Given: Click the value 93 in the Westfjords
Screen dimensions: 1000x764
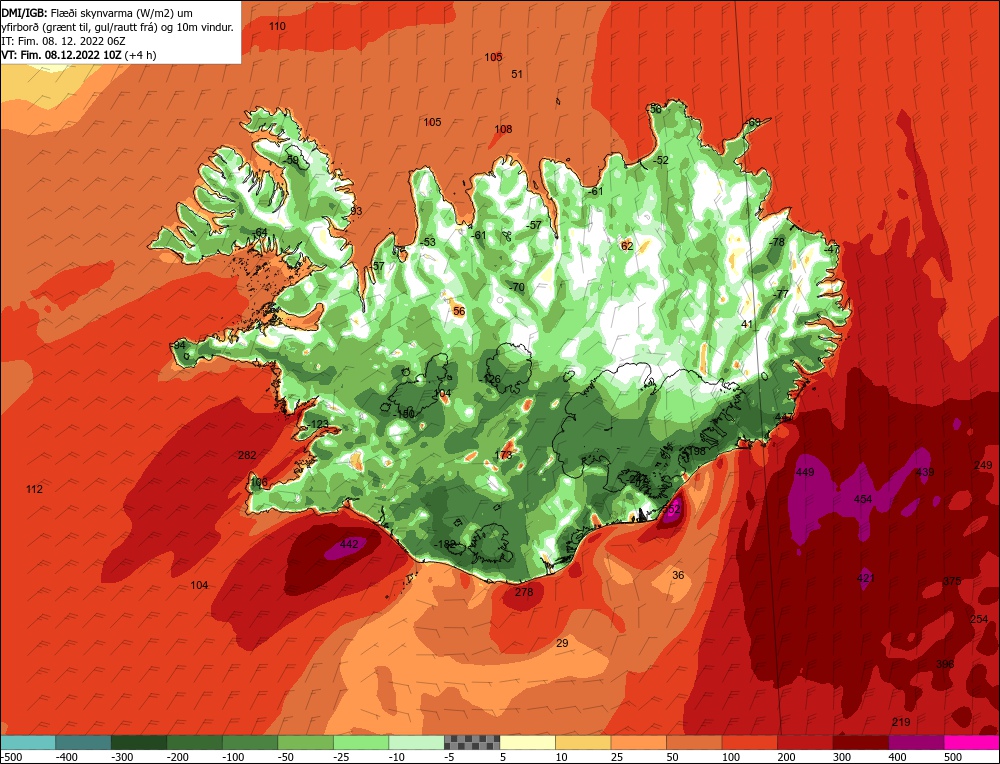Looking at the screenshot, I should click(356, 211).
